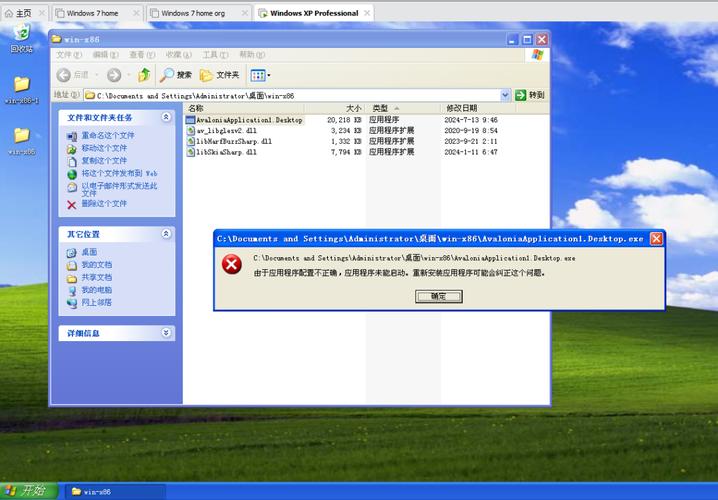Click the libSkiaSharp.dll file icon

(190, 152)
